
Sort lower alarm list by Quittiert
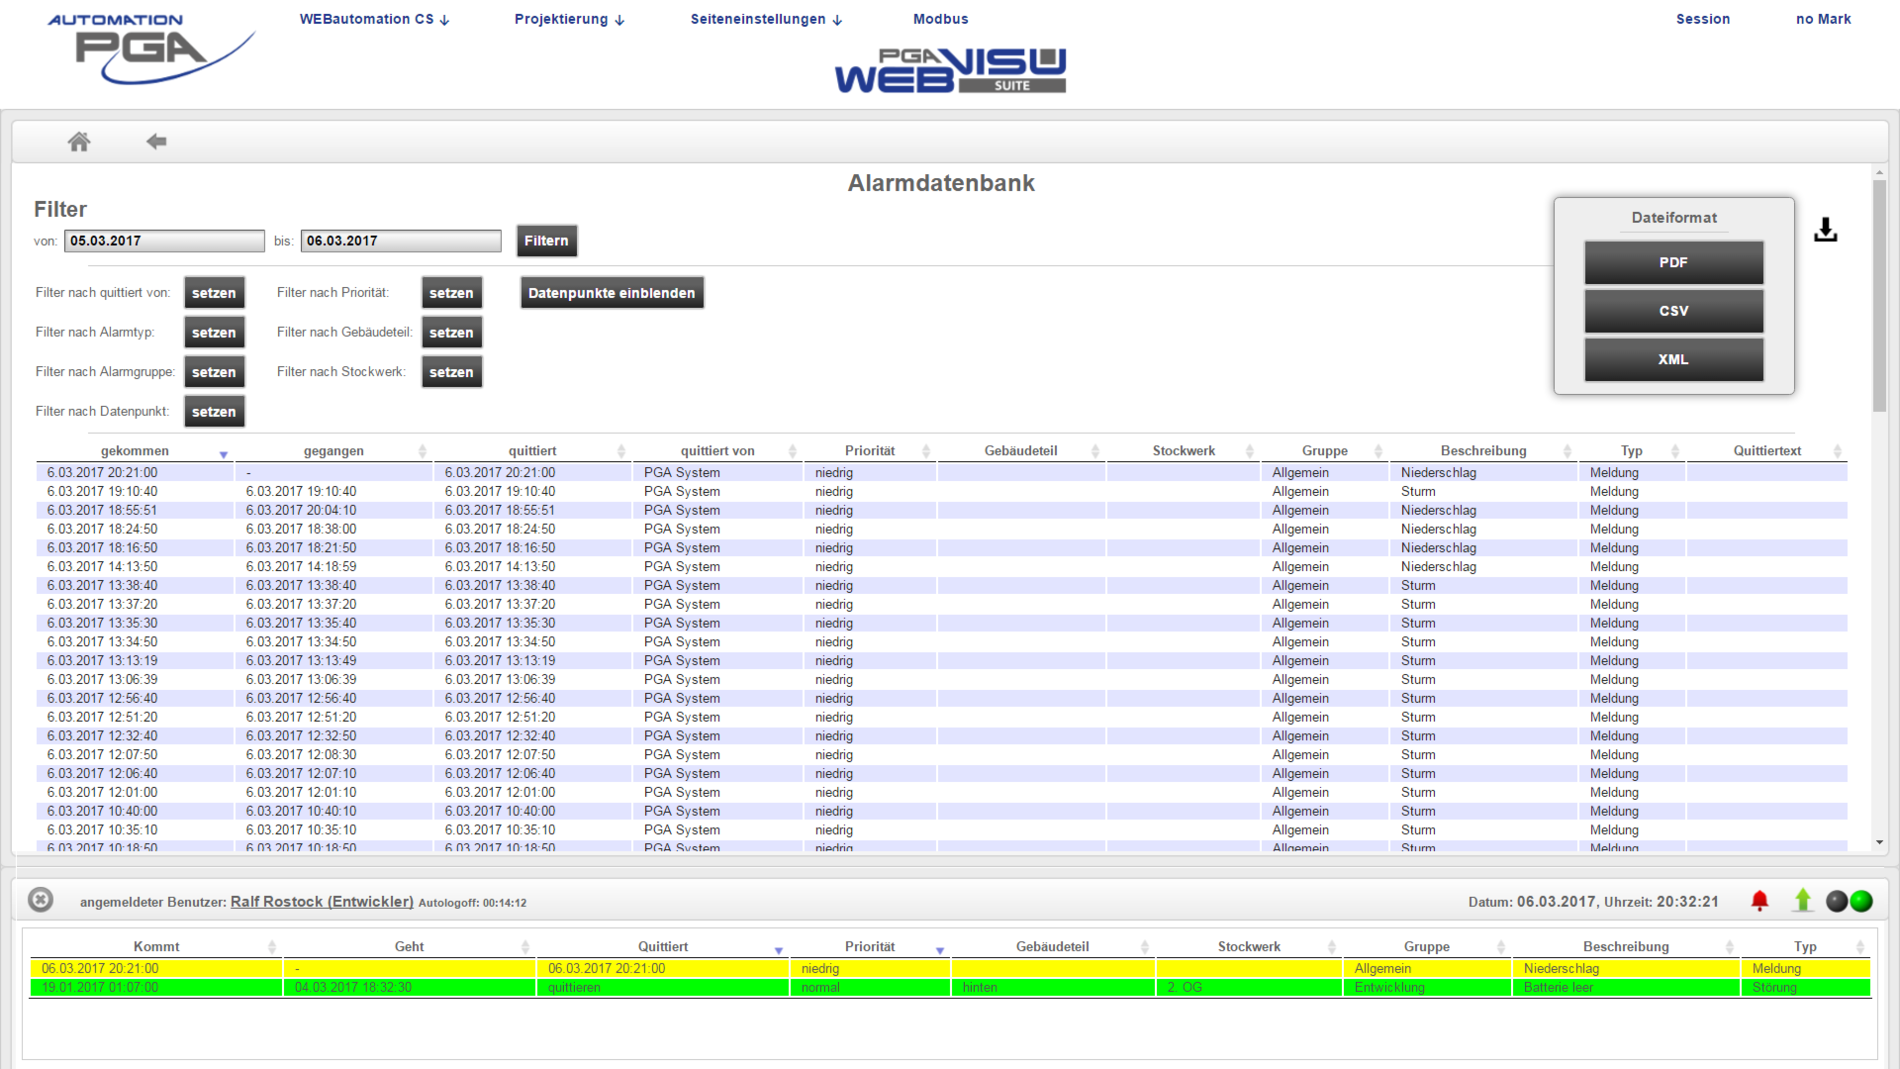(662, 946)
